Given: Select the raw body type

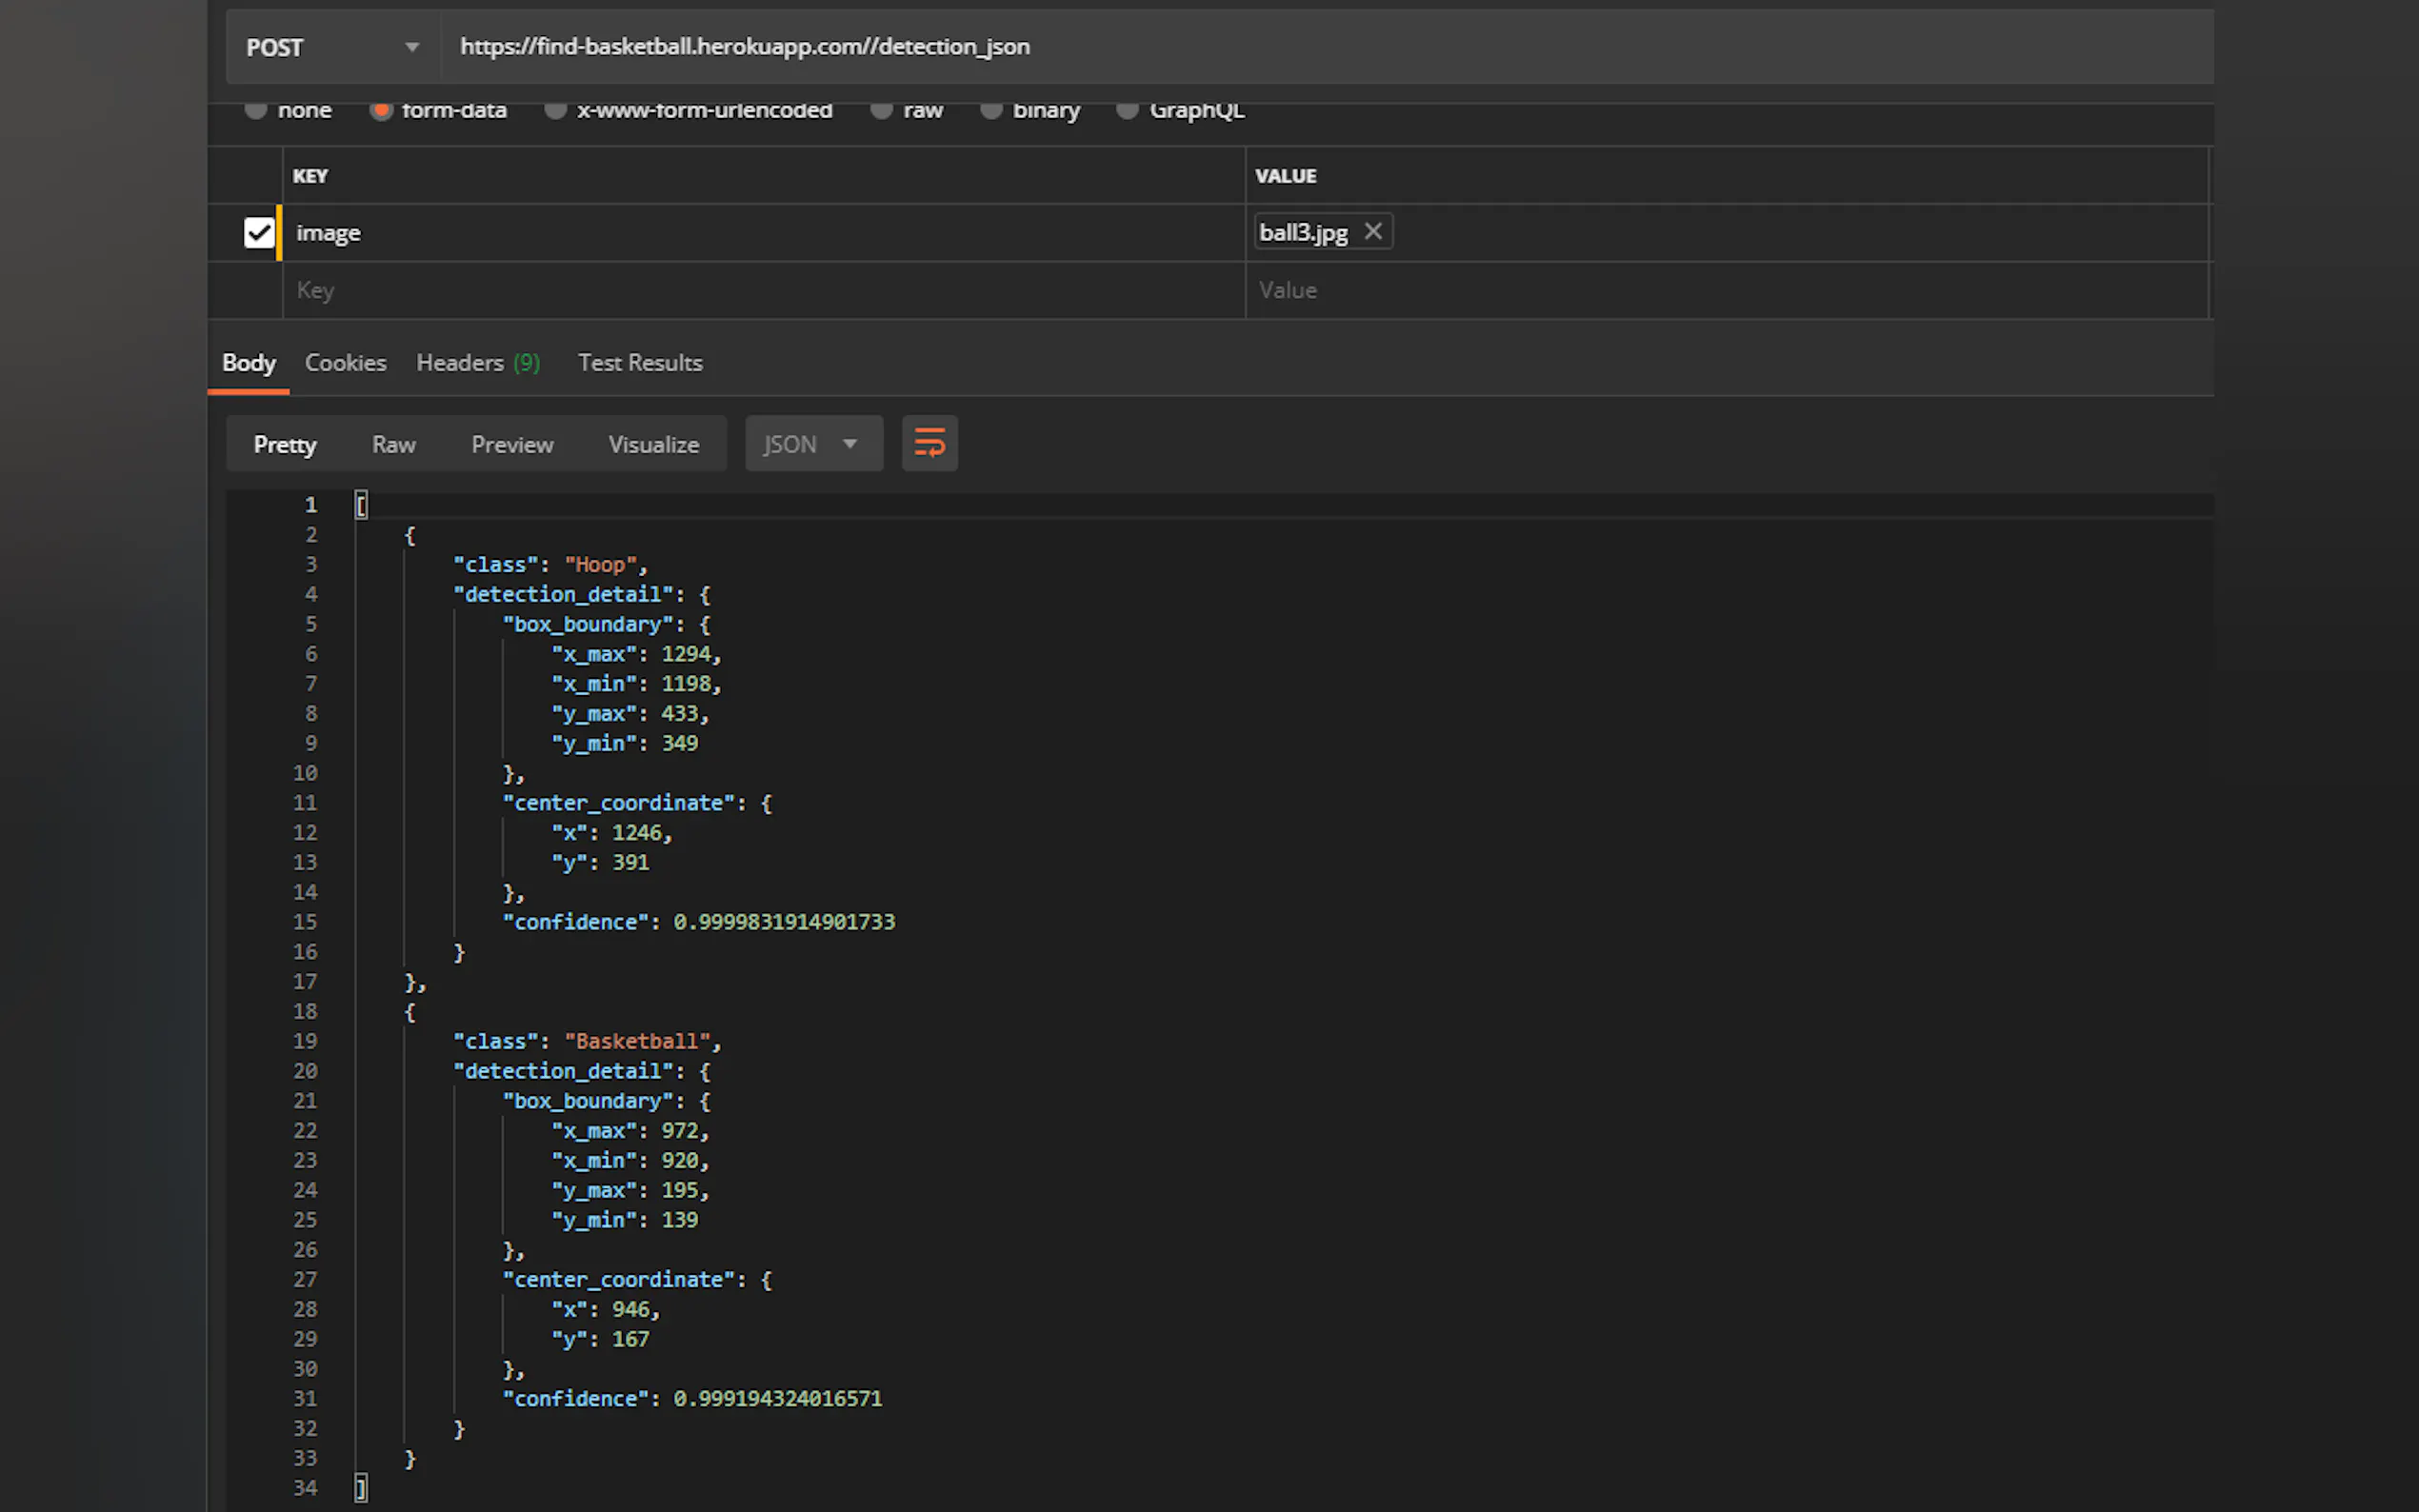Looking at the screenshot, I should [x=881, y=110].
